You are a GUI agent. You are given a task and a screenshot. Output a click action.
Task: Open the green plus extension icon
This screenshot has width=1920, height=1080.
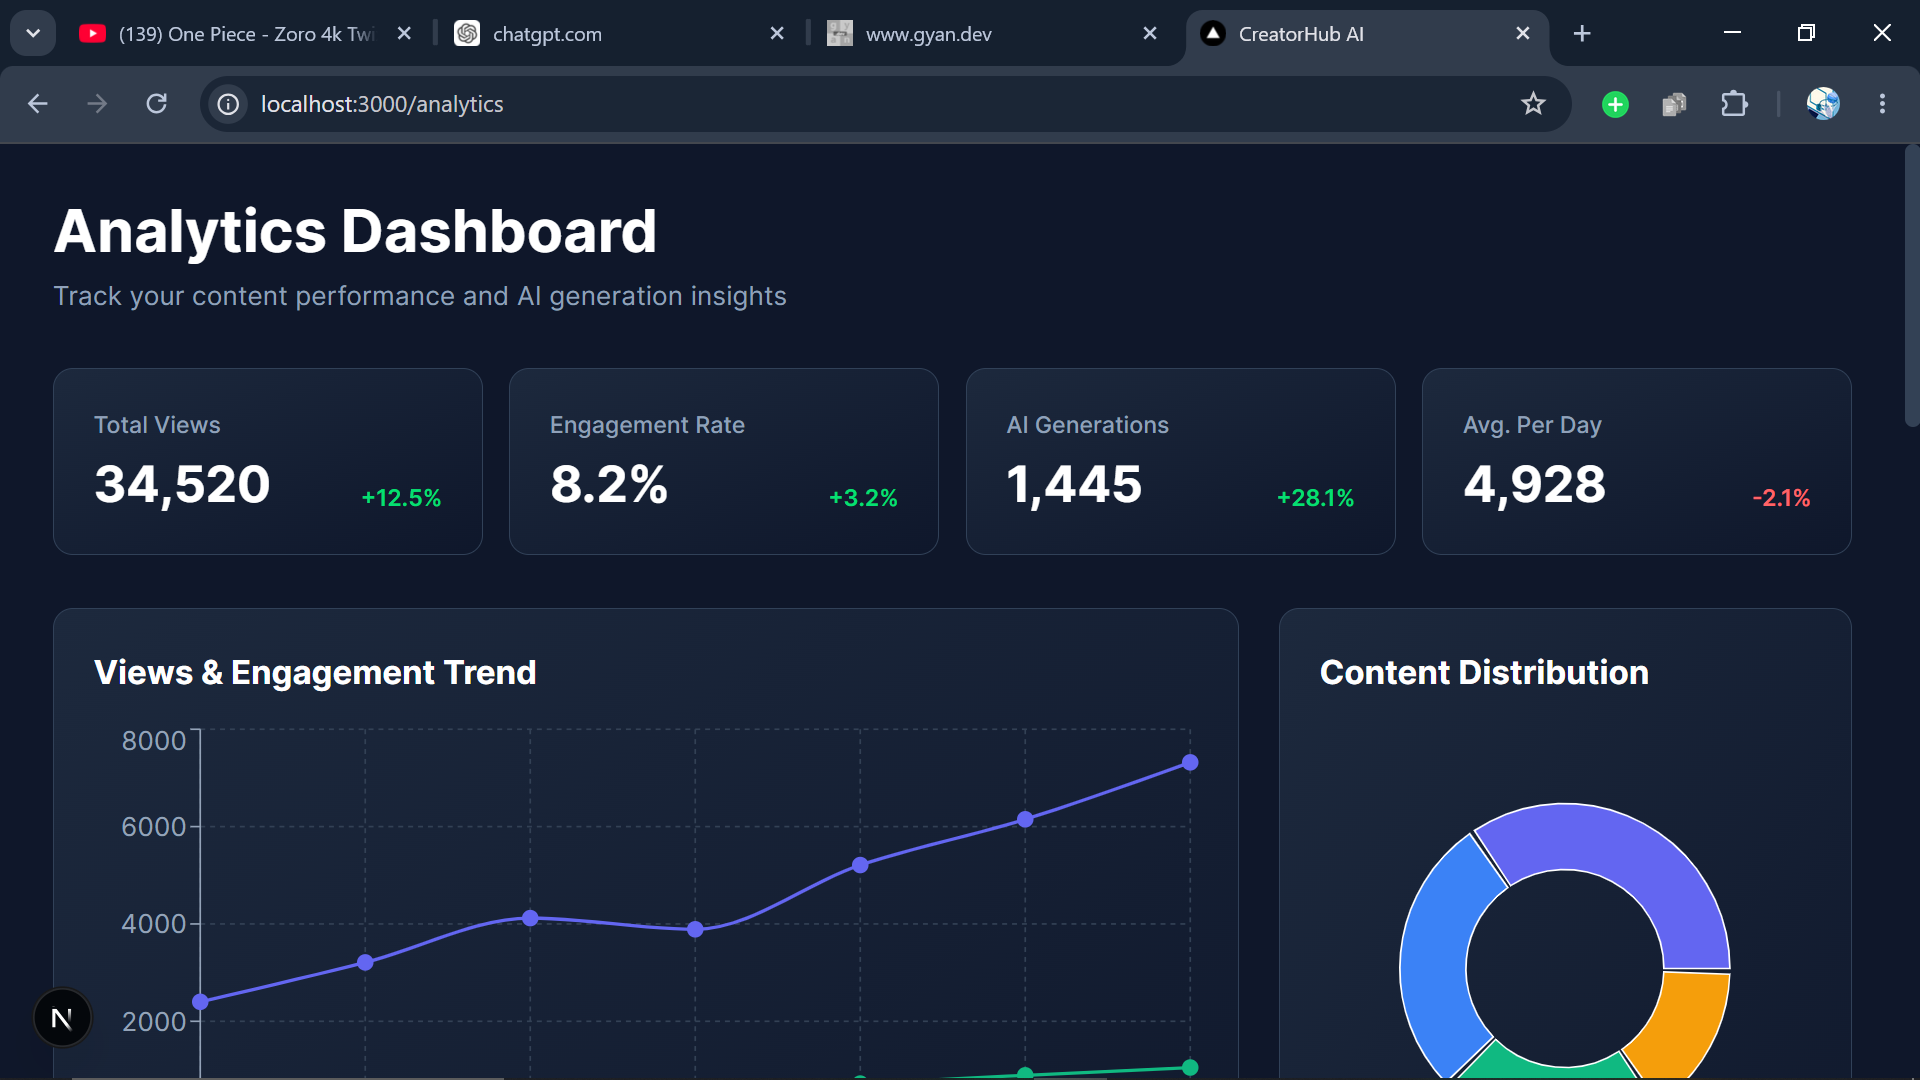tap(1615, 104)
